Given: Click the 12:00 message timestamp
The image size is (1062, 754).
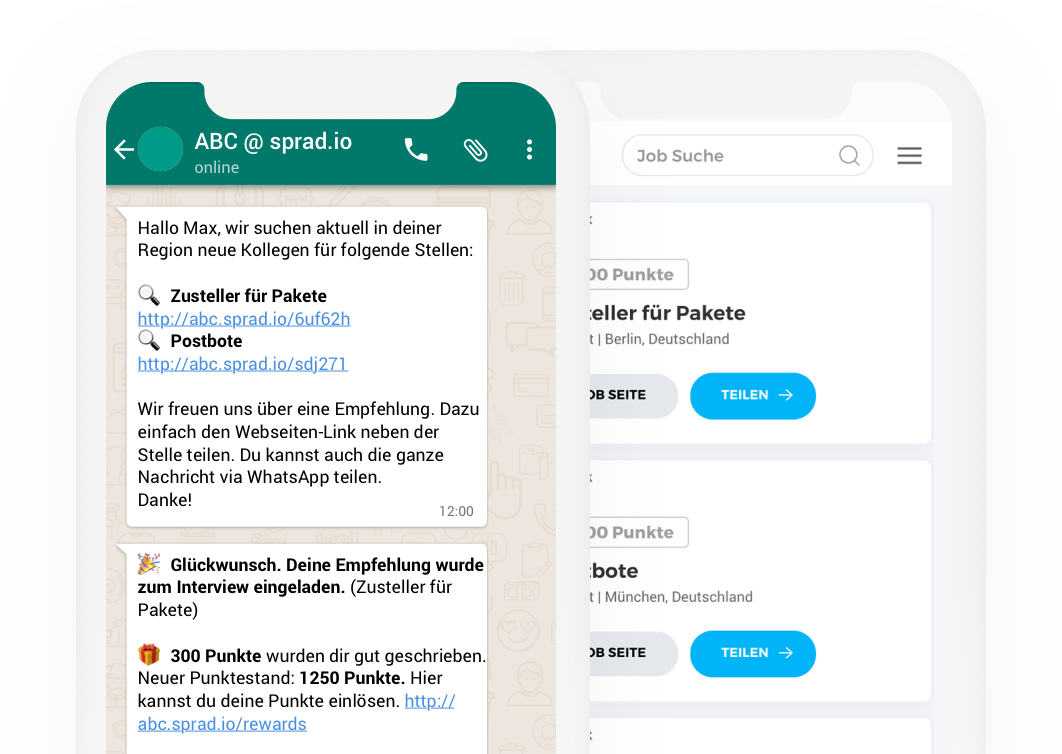Looking at the screenshot, I should tap(456, 511).
